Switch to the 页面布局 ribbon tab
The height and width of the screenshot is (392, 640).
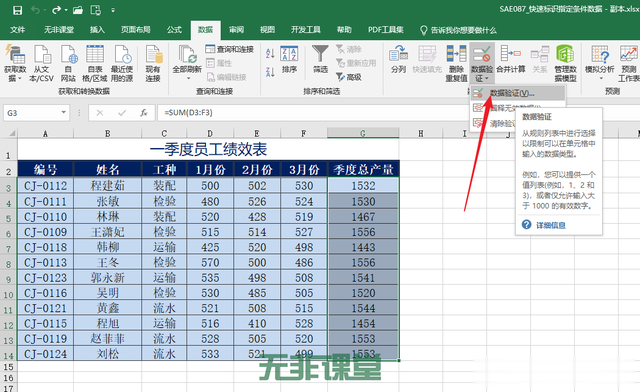(136, 30)
